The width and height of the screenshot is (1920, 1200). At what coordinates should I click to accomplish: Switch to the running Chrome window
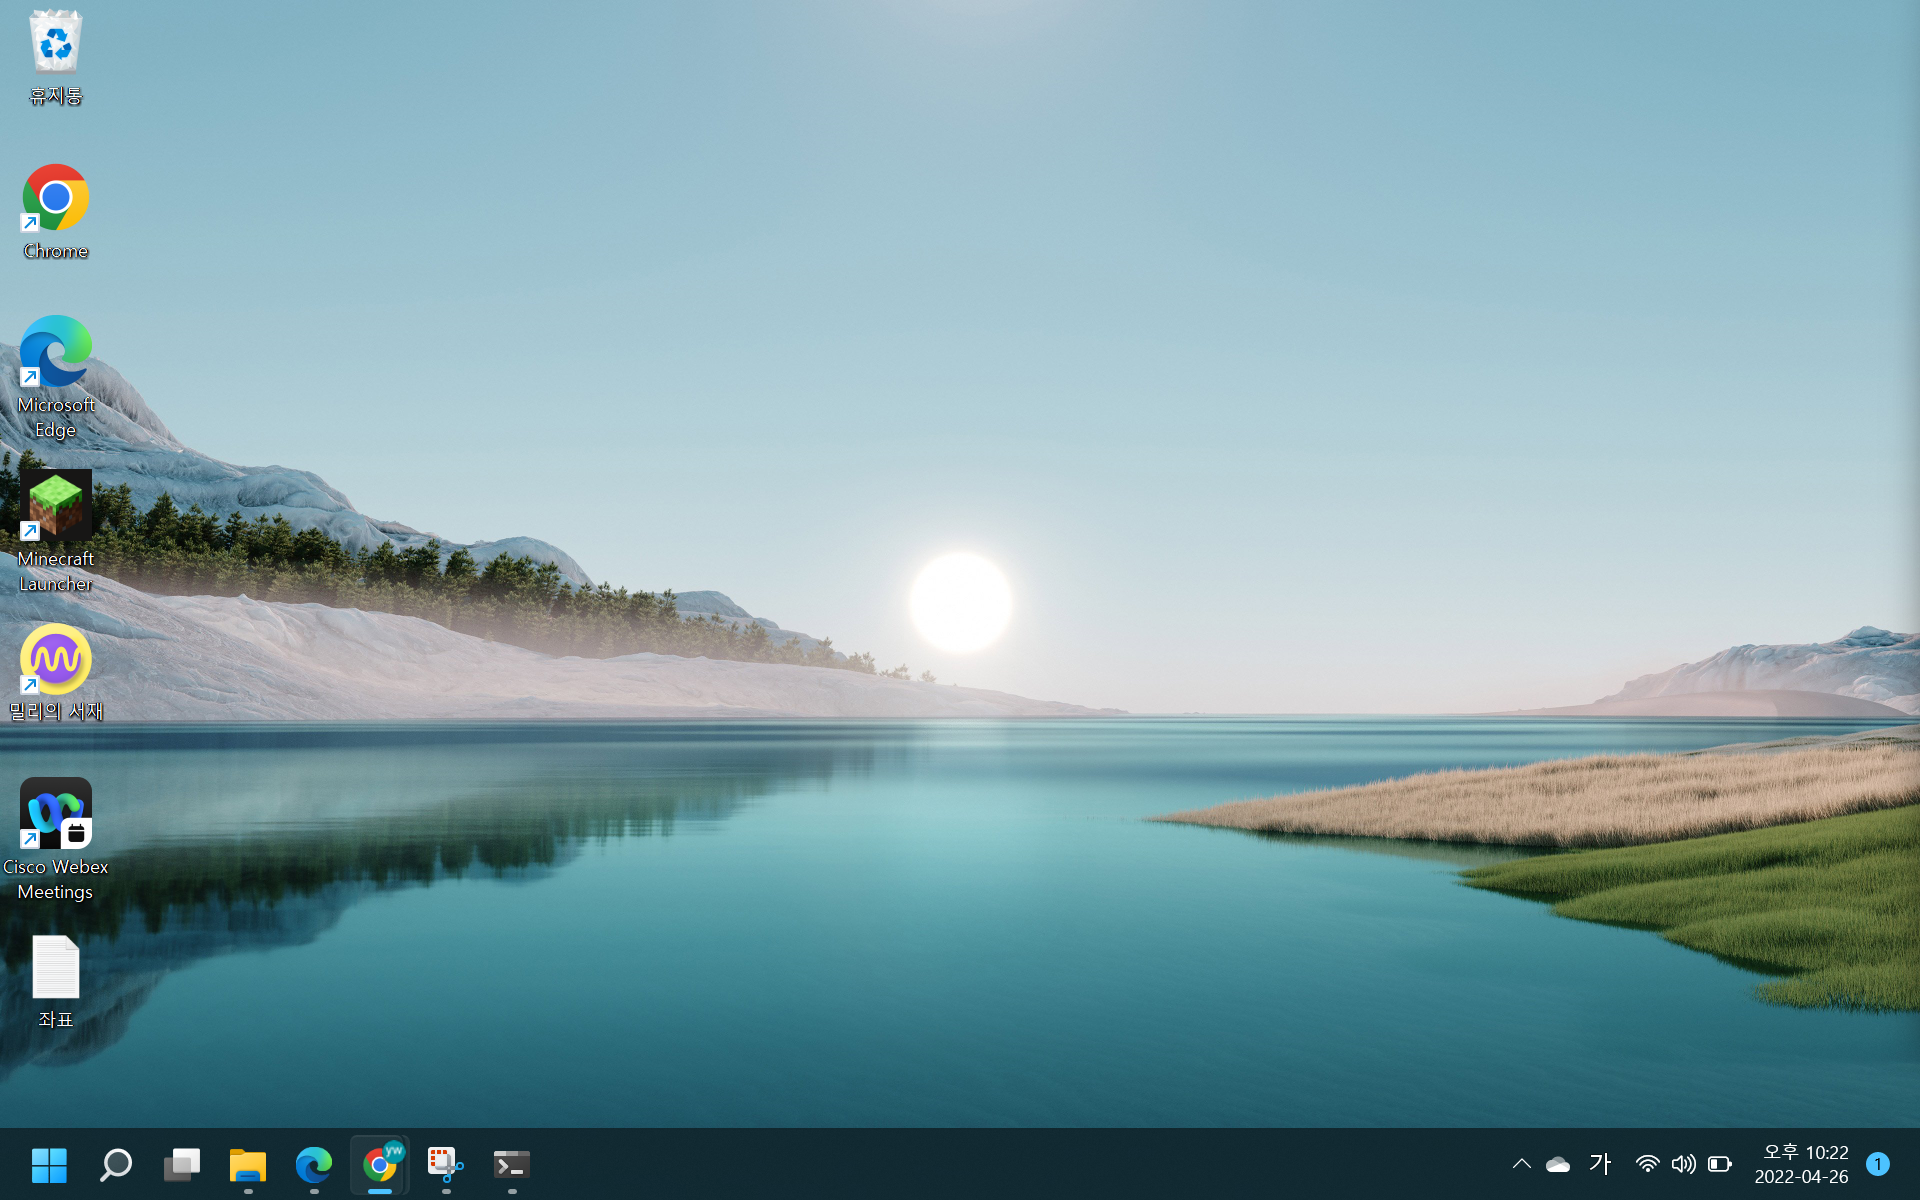(x=380, y=1164)
